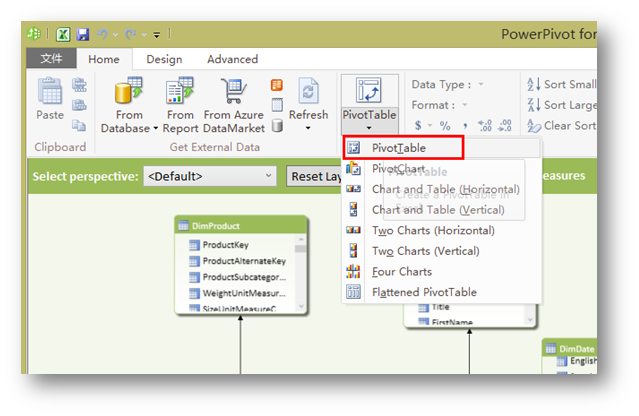The image size is (639, 416).
Task: Open Undo history dropdown arrow
Action: tap(115, 35)
